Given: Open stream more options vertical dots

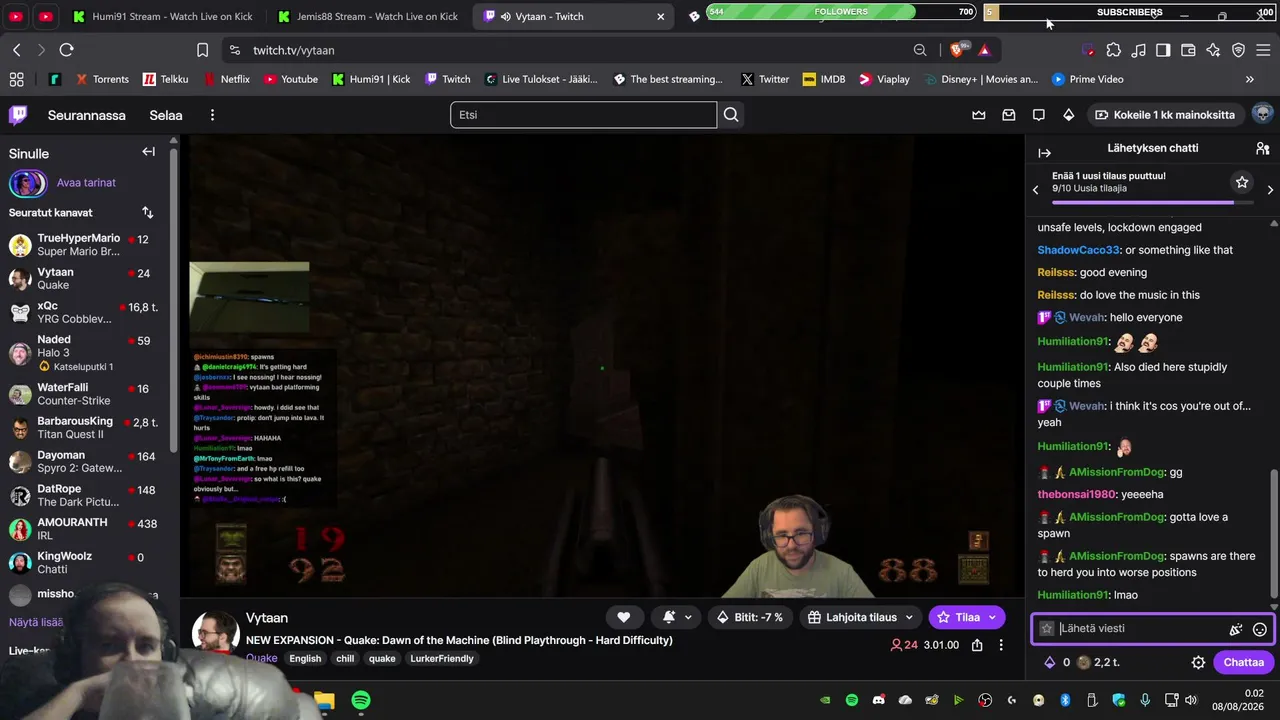Looking at the screenshot, I should click(x=1001, y=645).
